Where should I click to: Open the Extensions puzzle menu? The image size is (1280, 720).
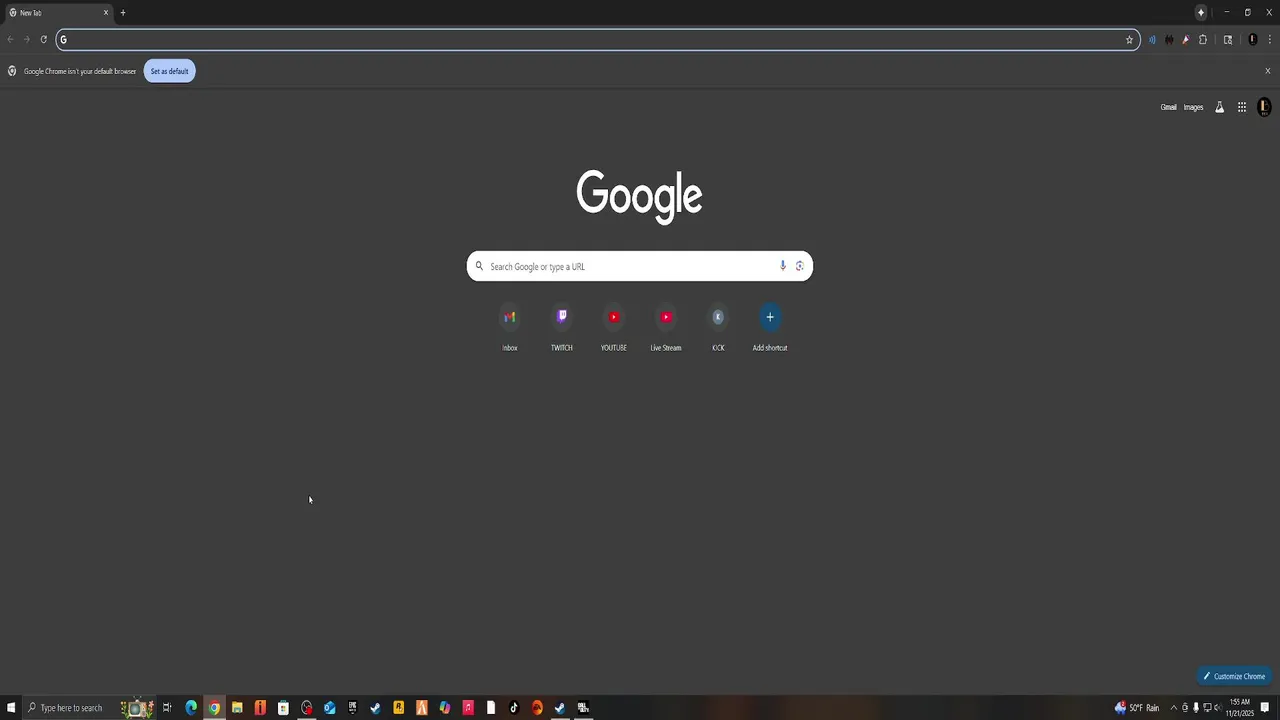click(x=1203, y=40)
